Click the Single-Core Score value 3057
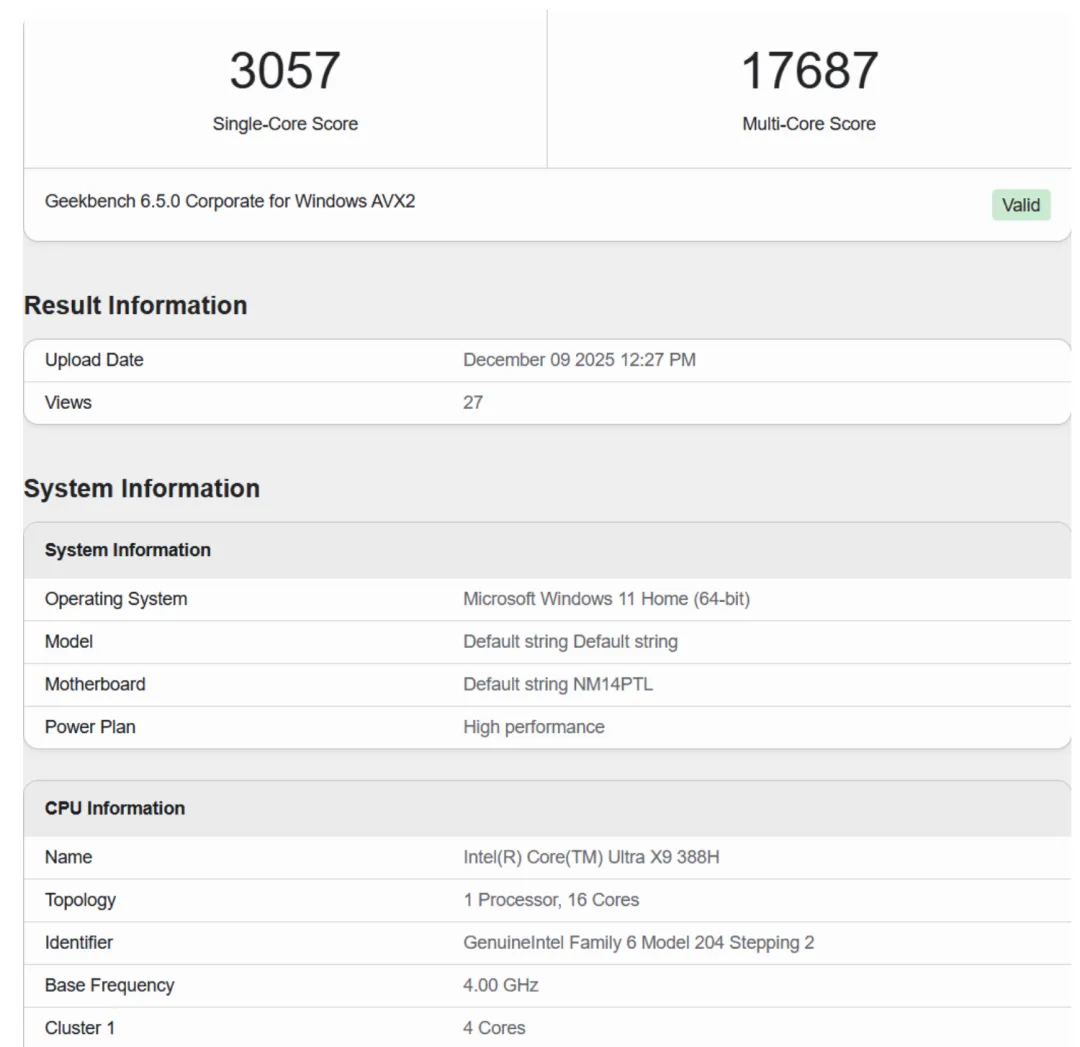1080x1047 pixels. [x=283, y=69]
